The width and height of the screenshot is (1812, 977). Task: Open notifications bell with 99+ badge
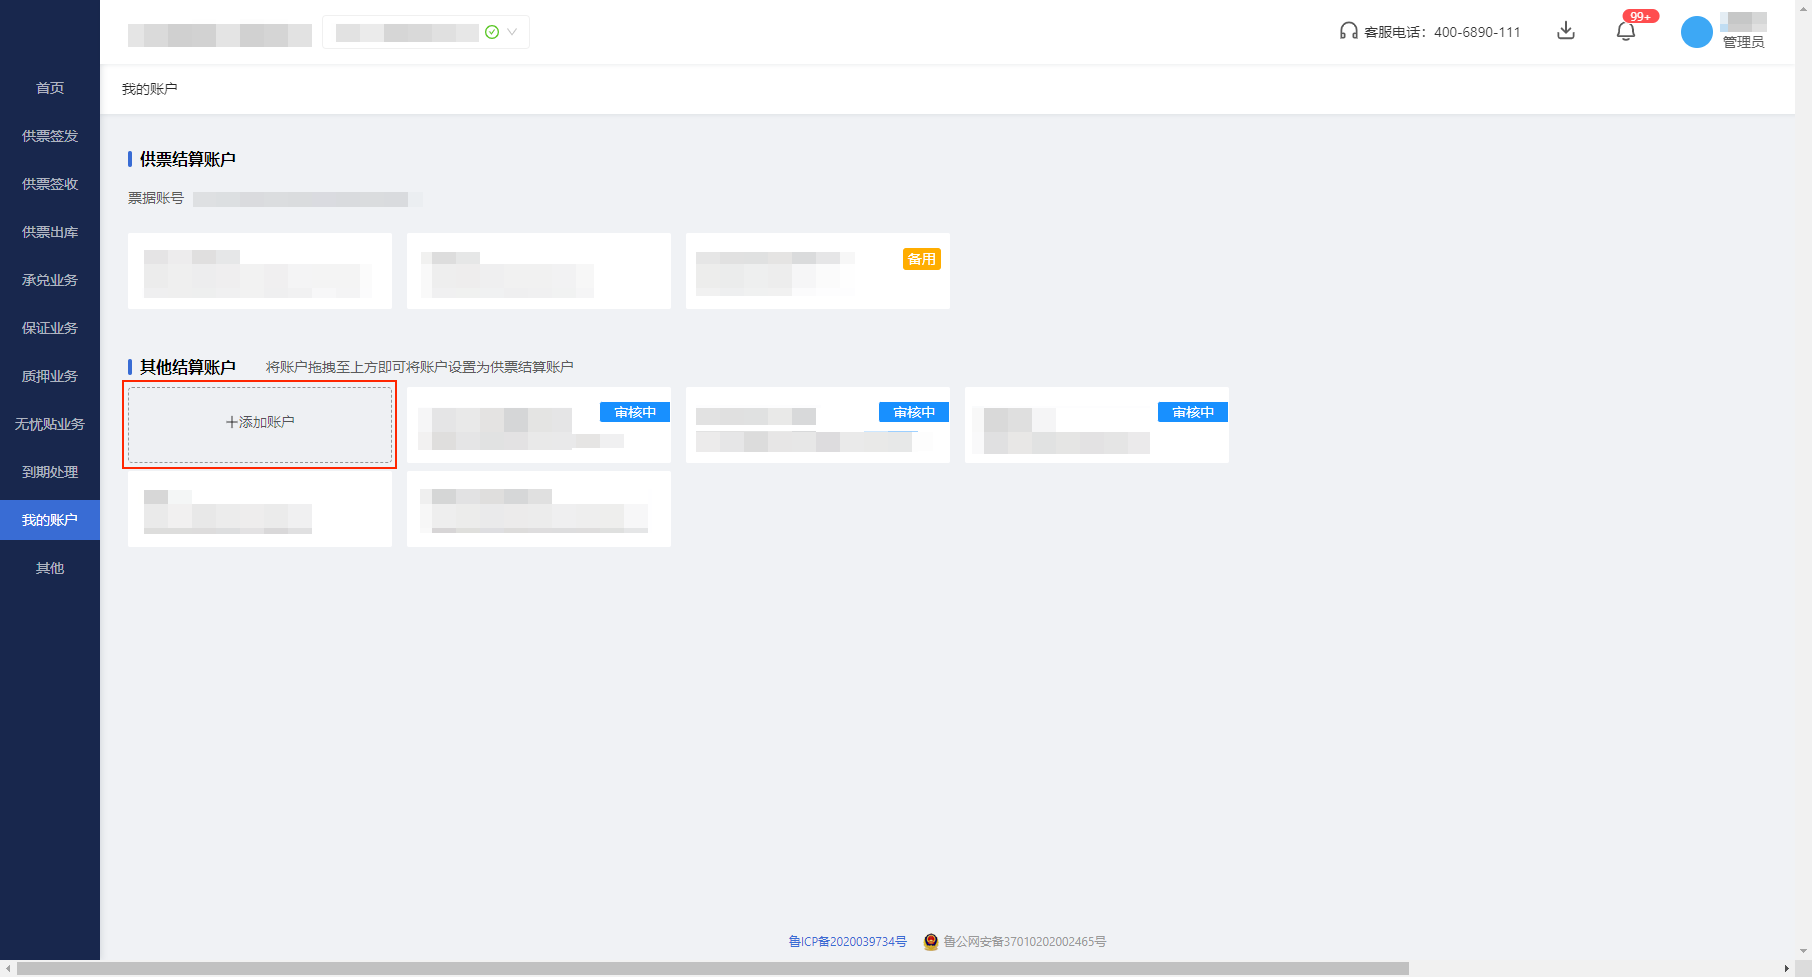tap(1626, 31)
